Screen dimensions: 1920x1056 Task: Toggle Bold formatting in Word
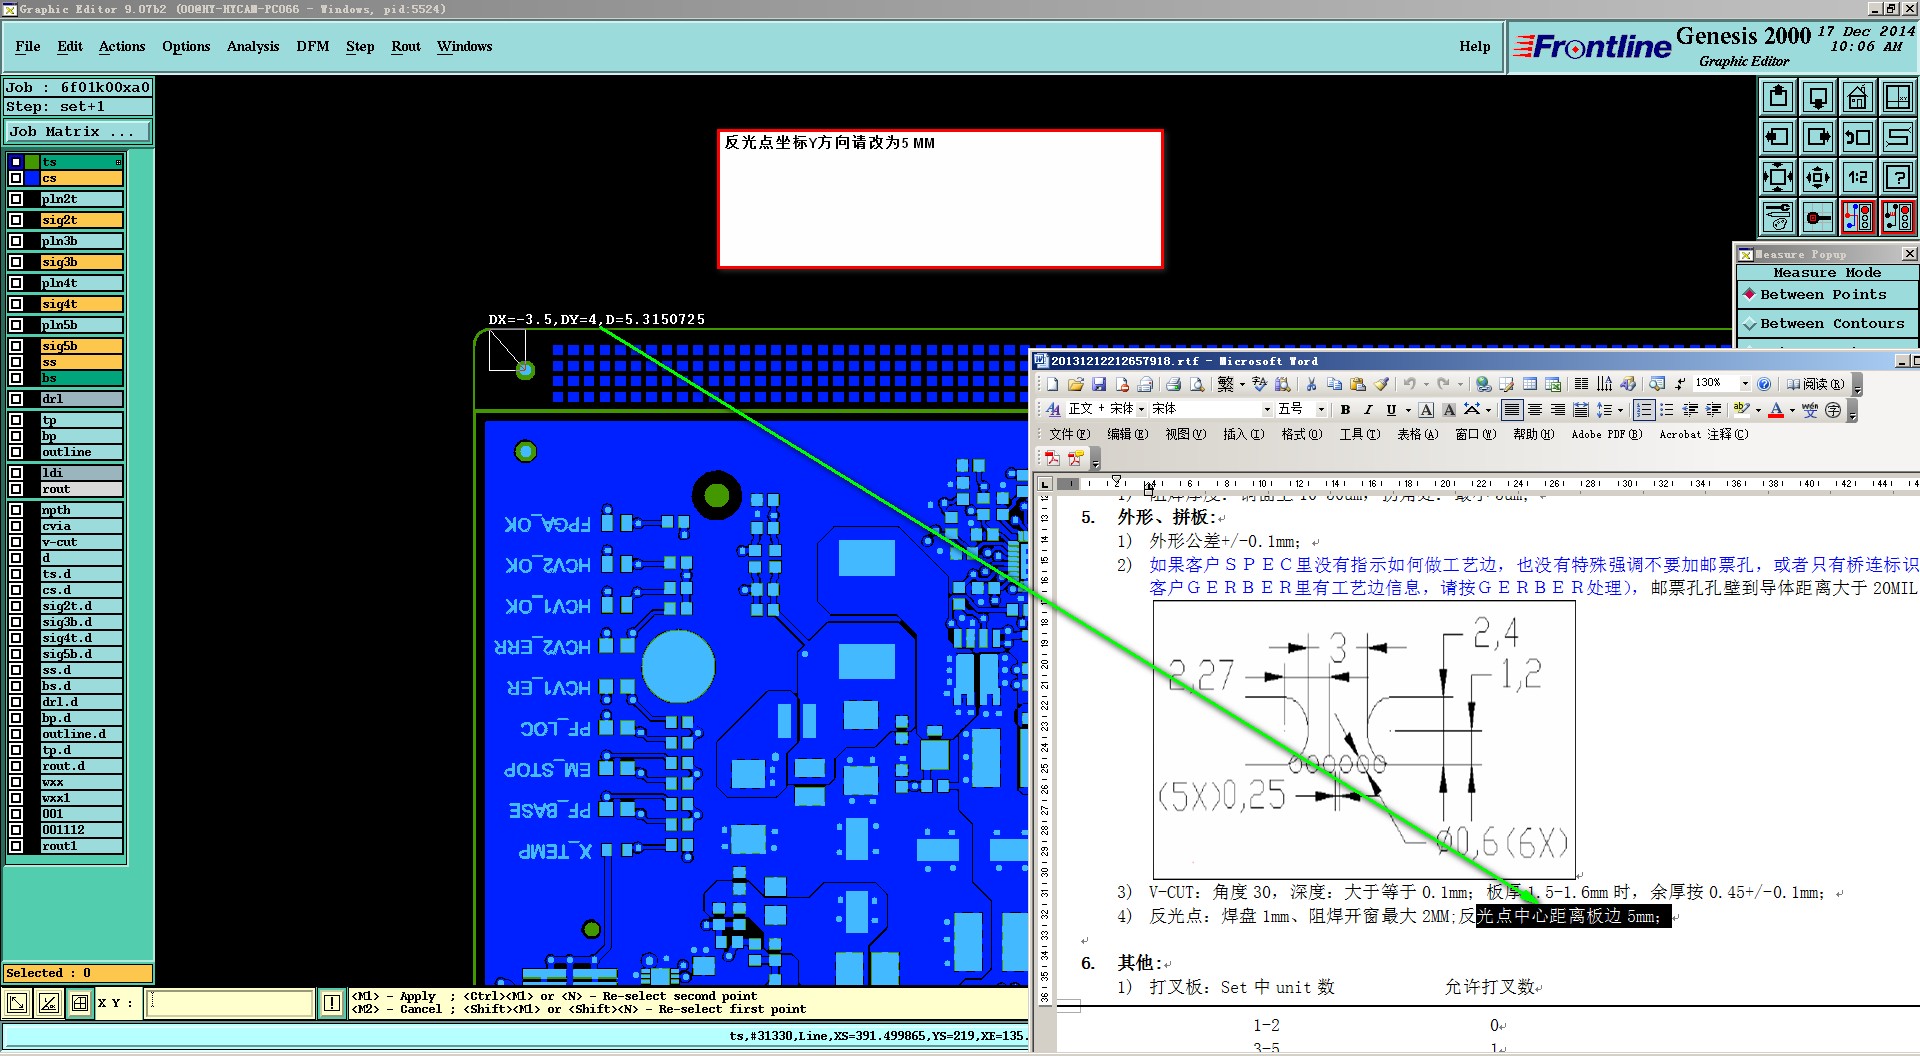coord(1345,409)
